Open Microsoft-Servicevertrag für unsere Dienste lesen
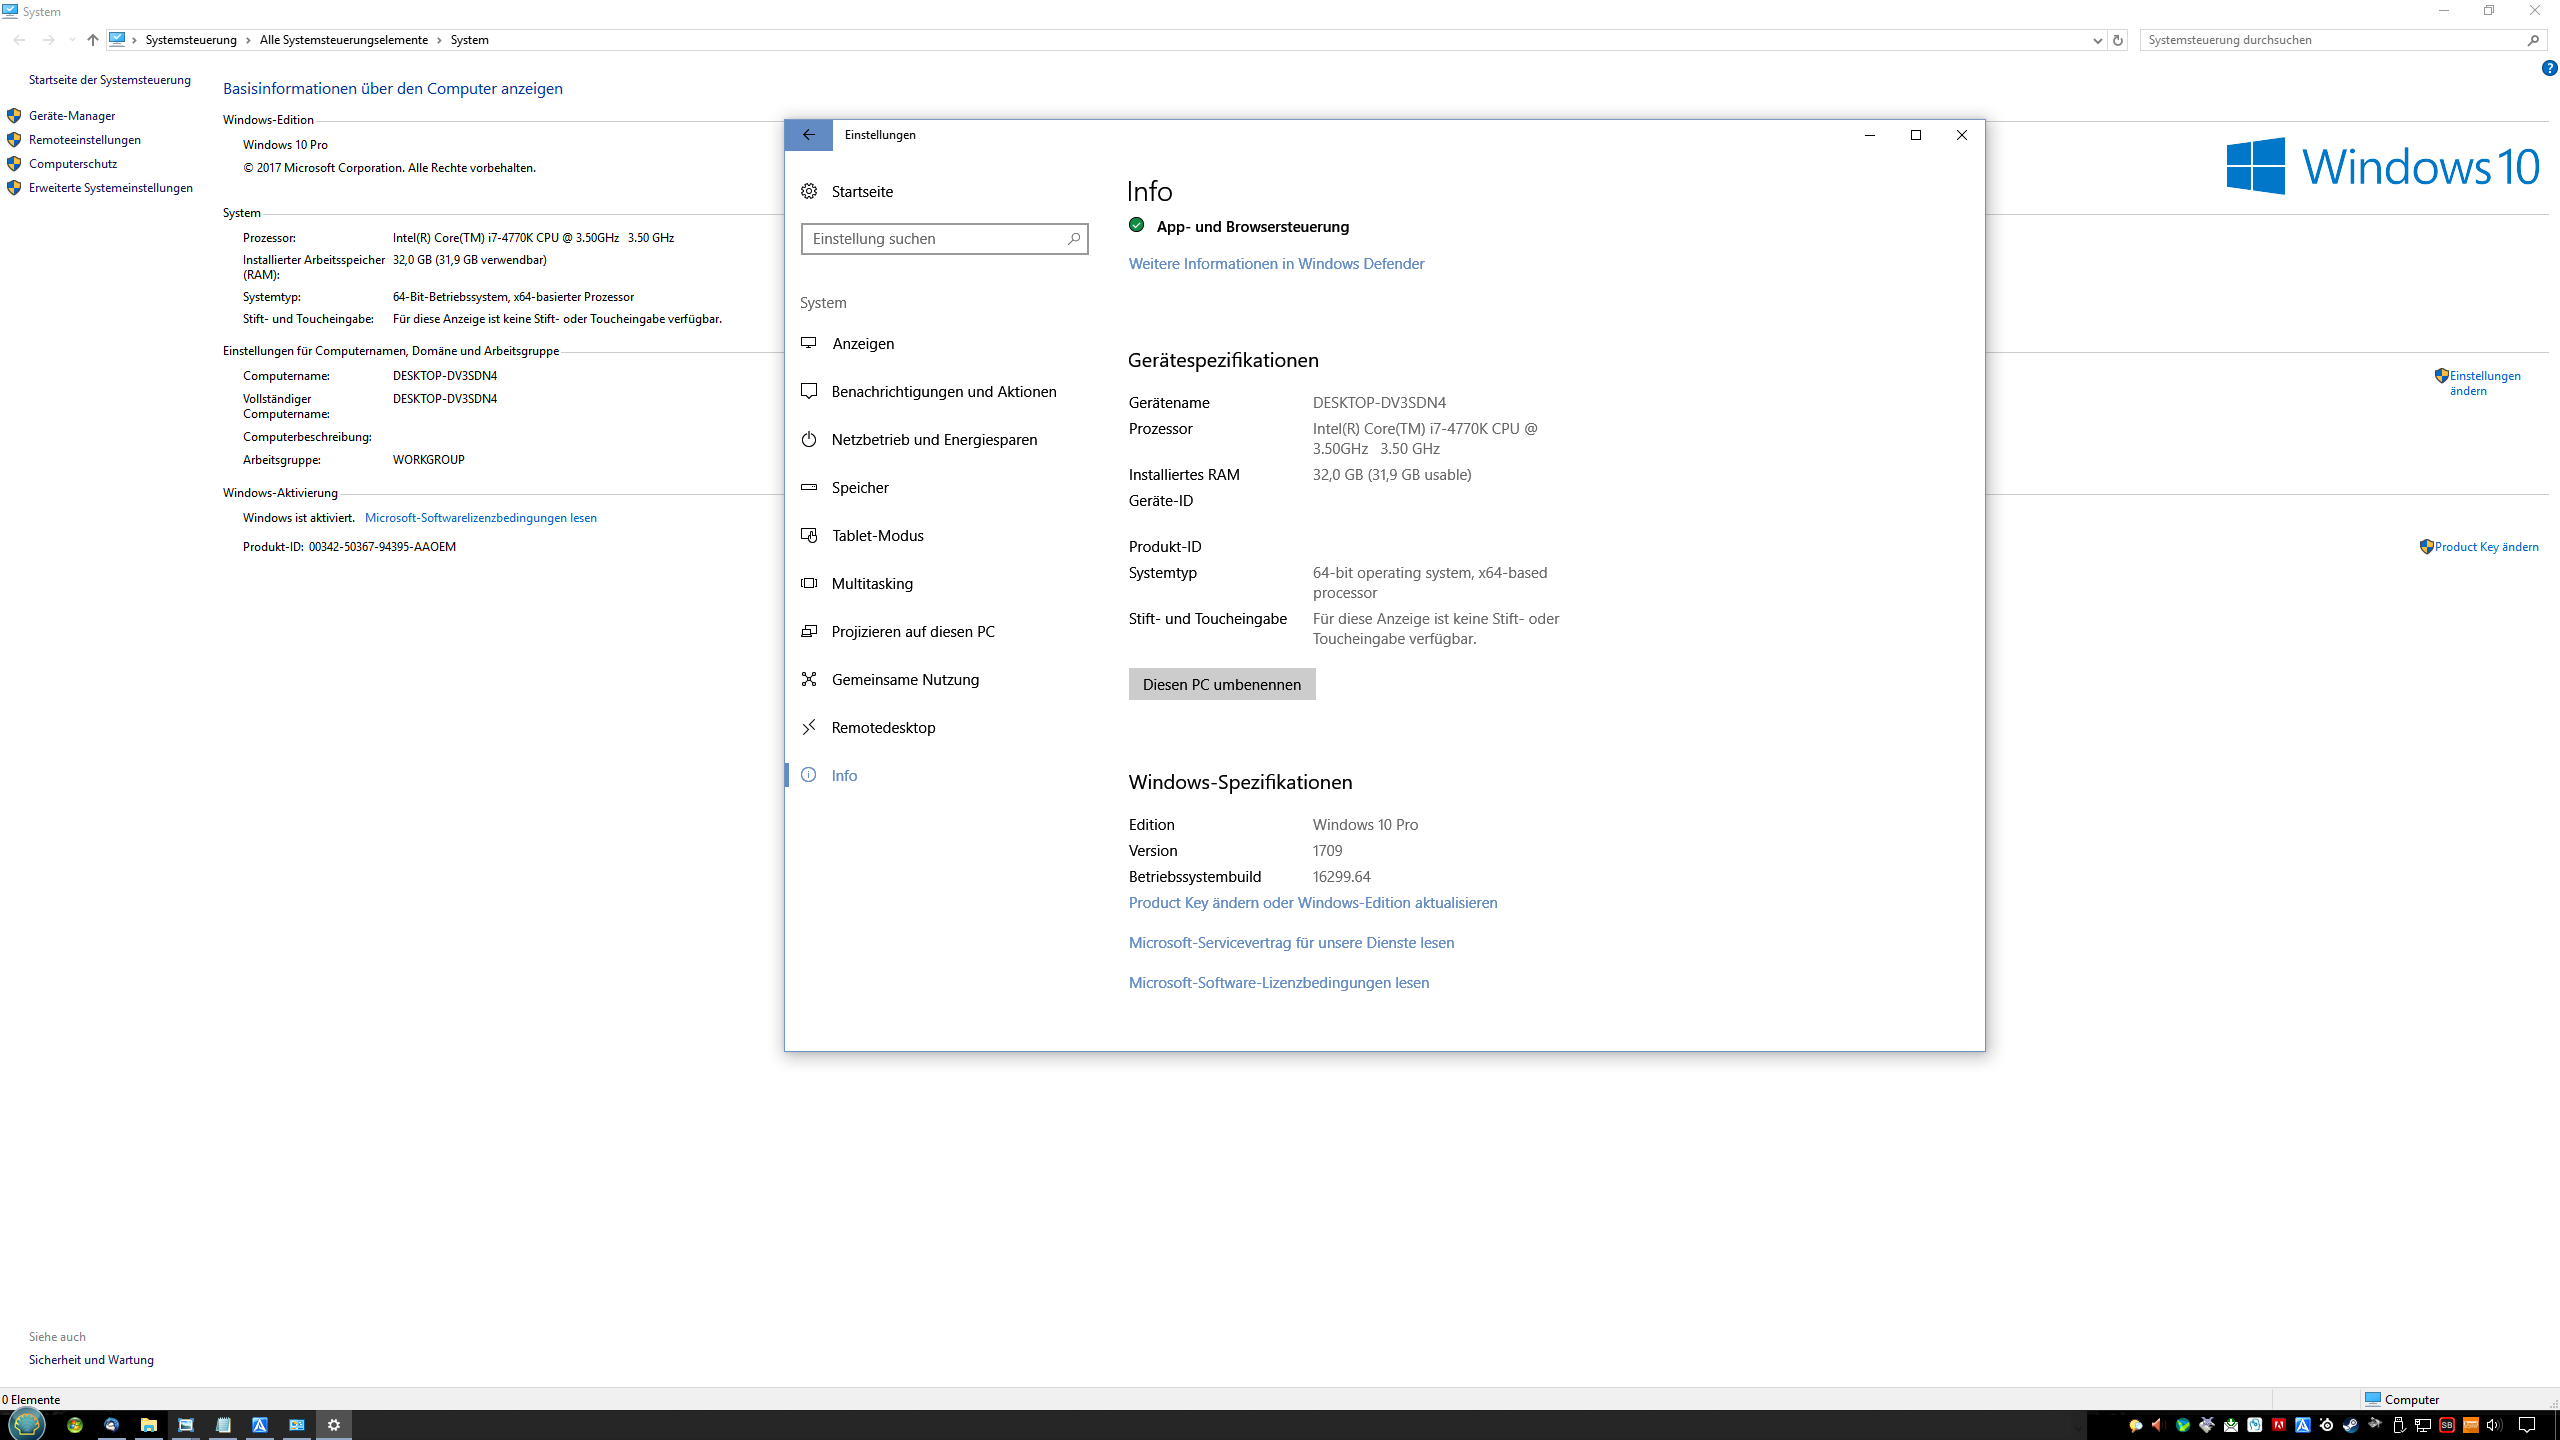 1291,942
